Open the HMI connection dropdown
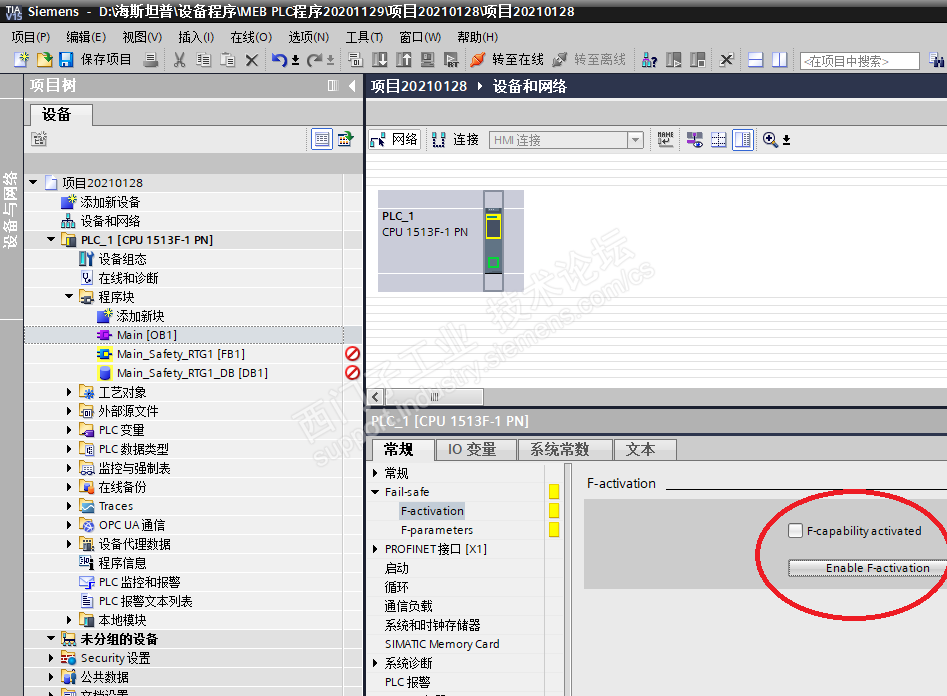The width and height of the screenshot is (947, 696). (x=635, y=140)
